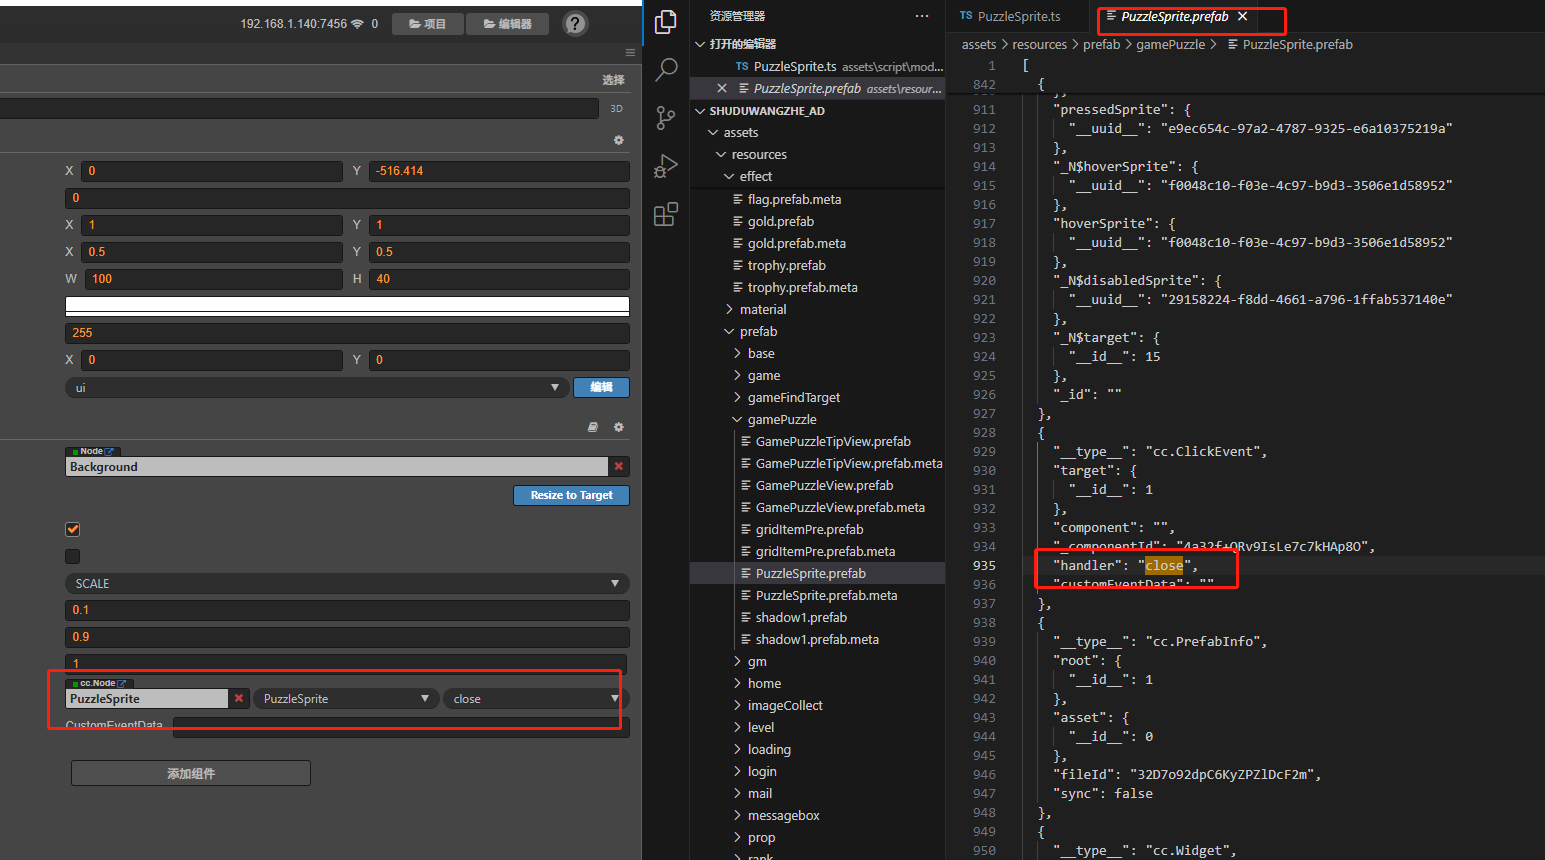The height and width of the screenshot is (860, 1545).
Task: Select the PuzzleSprite.prefab editor tab
Action: pos(1174,16)
